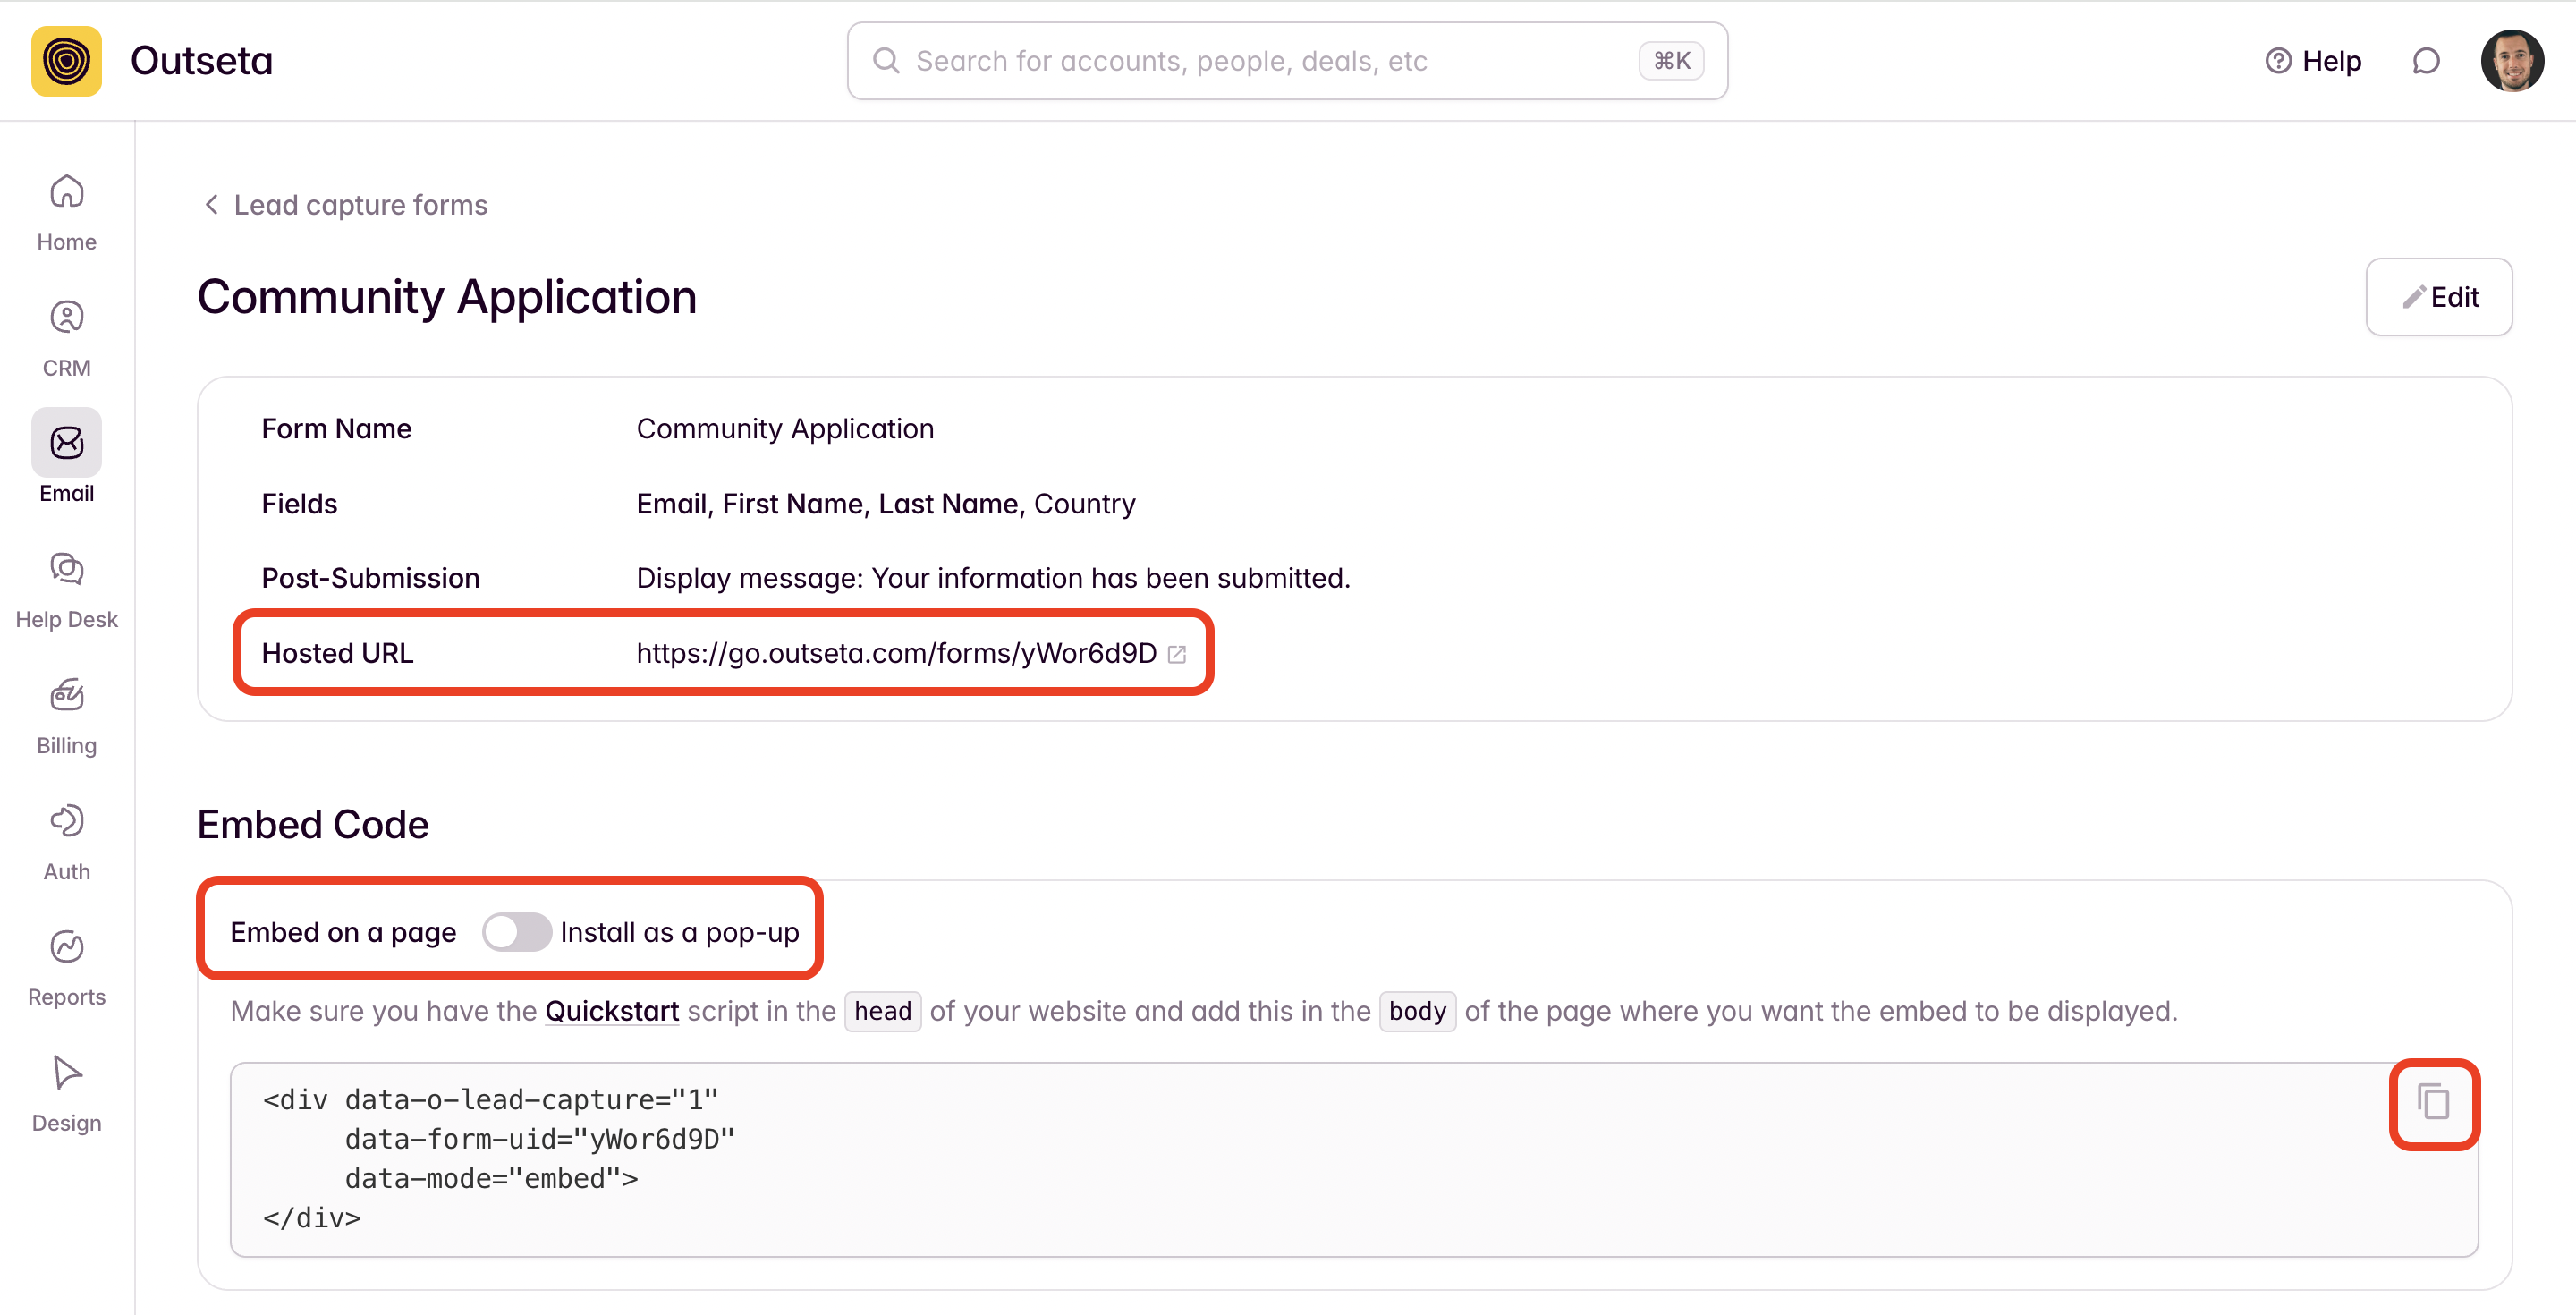This screenshot has width=2576, height=1315.
Task: Toggle embed to pop-up install mode
Action: tap(516, 932)
